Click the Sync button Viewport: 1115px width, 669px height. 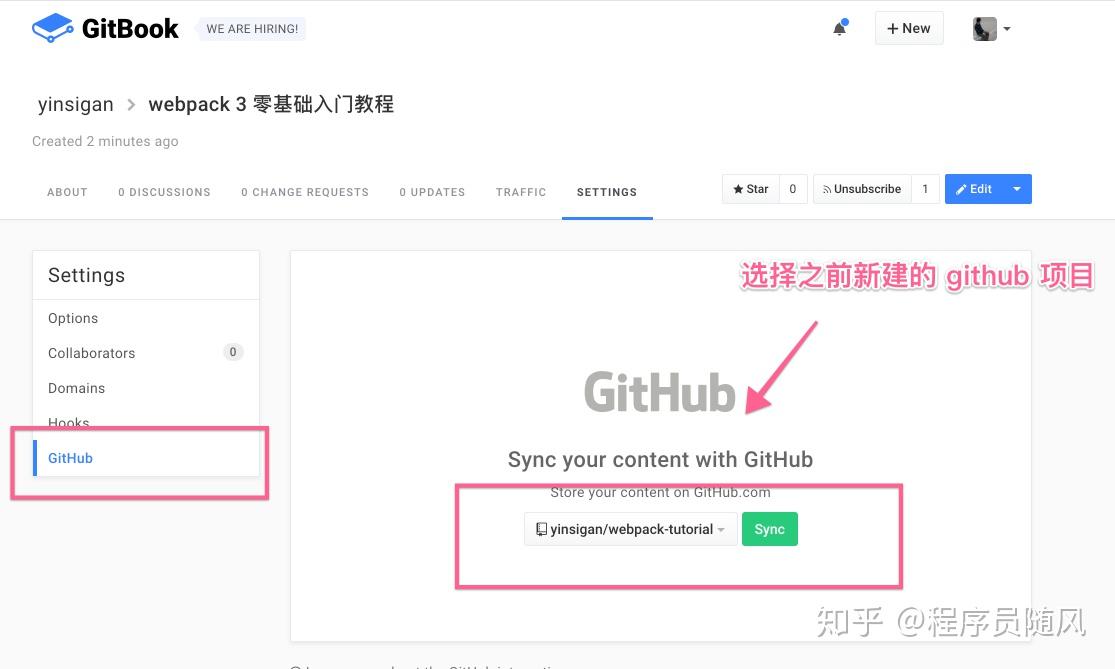[769, 529]
